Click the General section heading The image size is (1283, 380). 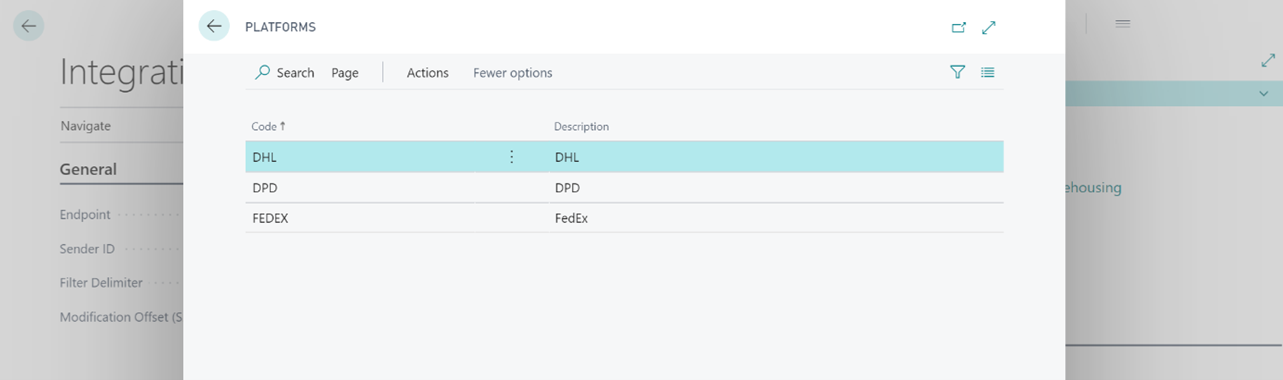88,169
